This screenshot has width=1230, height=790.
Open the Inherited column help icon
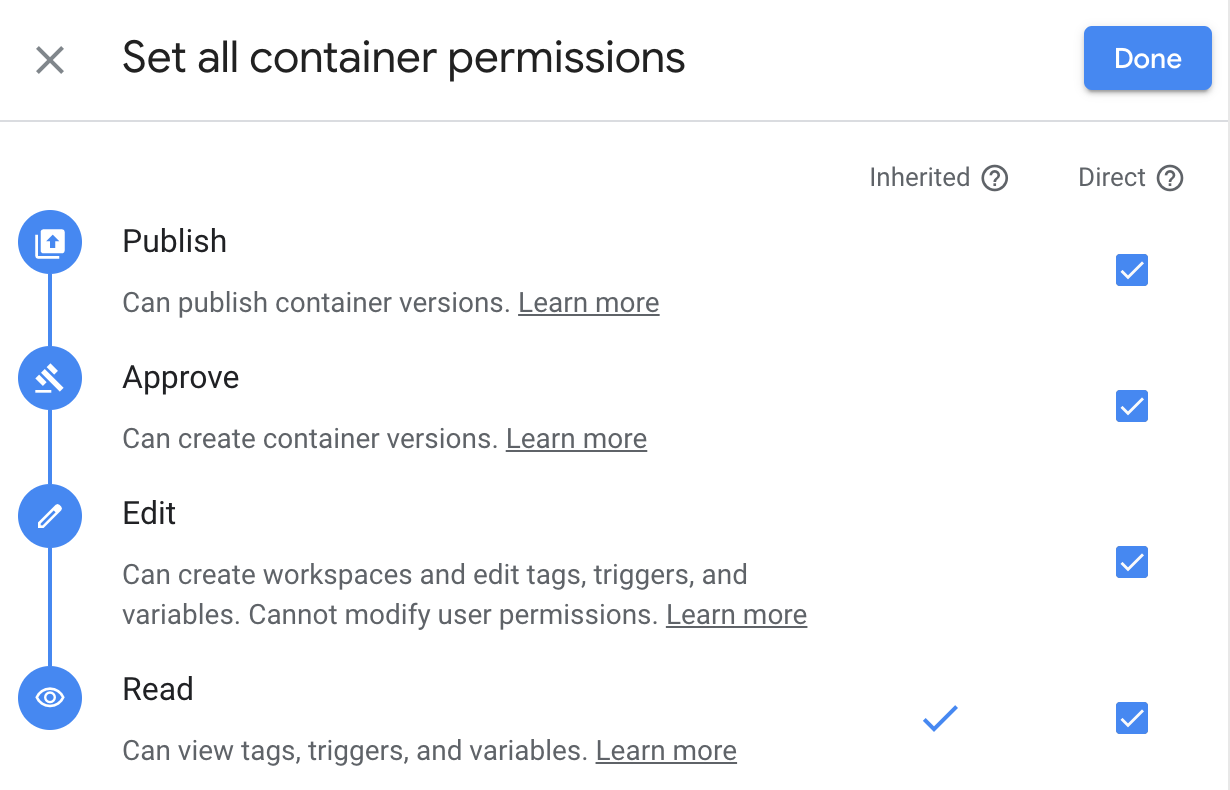[994, 178]
